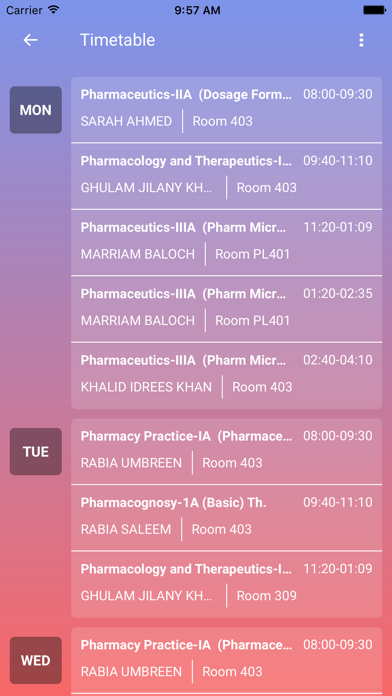The width and height of the screenshot is (392, 696).
Task: Open Wednesday 08:00 Pharmacy Practice-IA class
Action: pyautogui.click(x=226, y=661)
